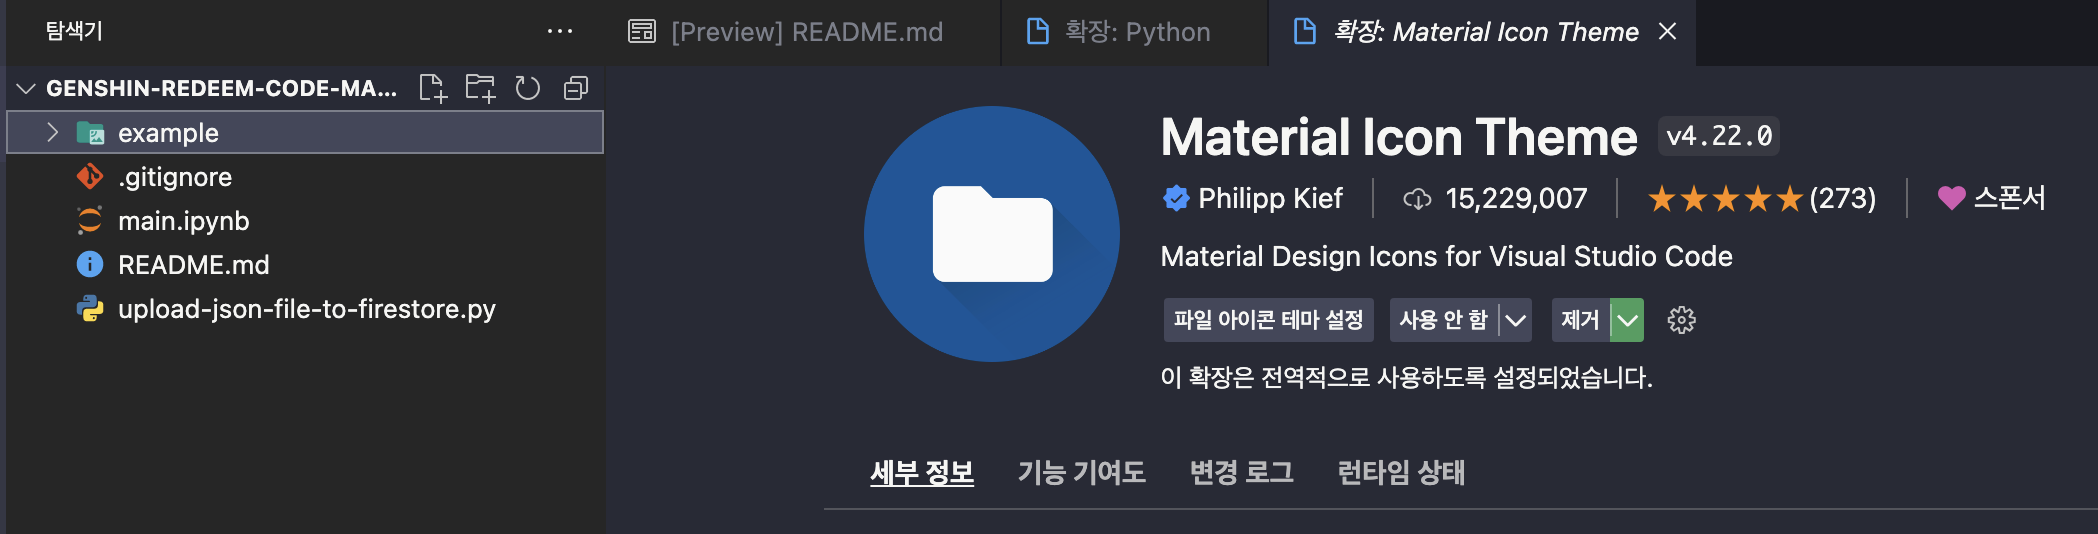Click the Material Icon Theme folder logo
The width and height of the screenshot is (2098, 534).
(992, 234)
